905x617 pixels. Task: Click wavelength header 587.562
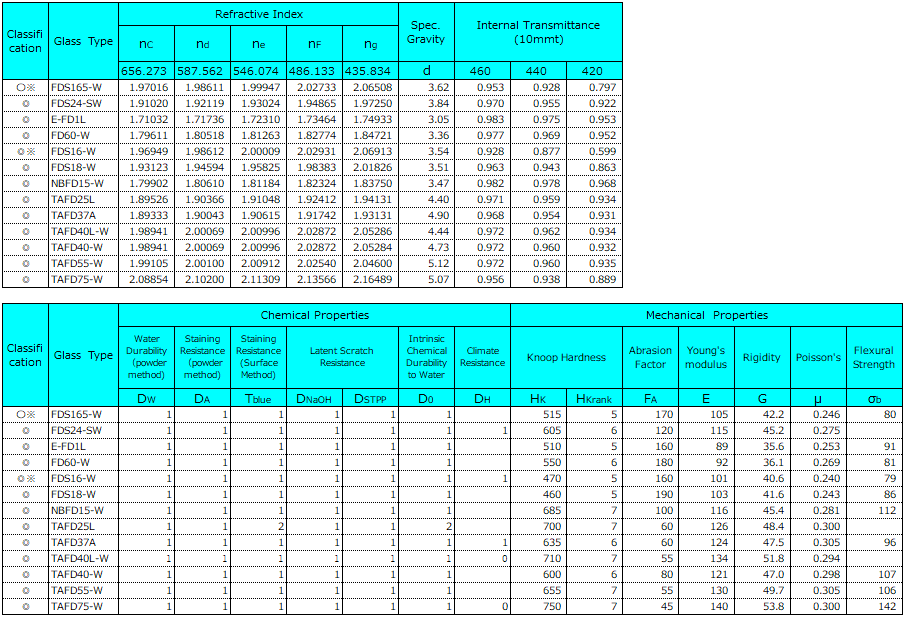click(202, 70)
